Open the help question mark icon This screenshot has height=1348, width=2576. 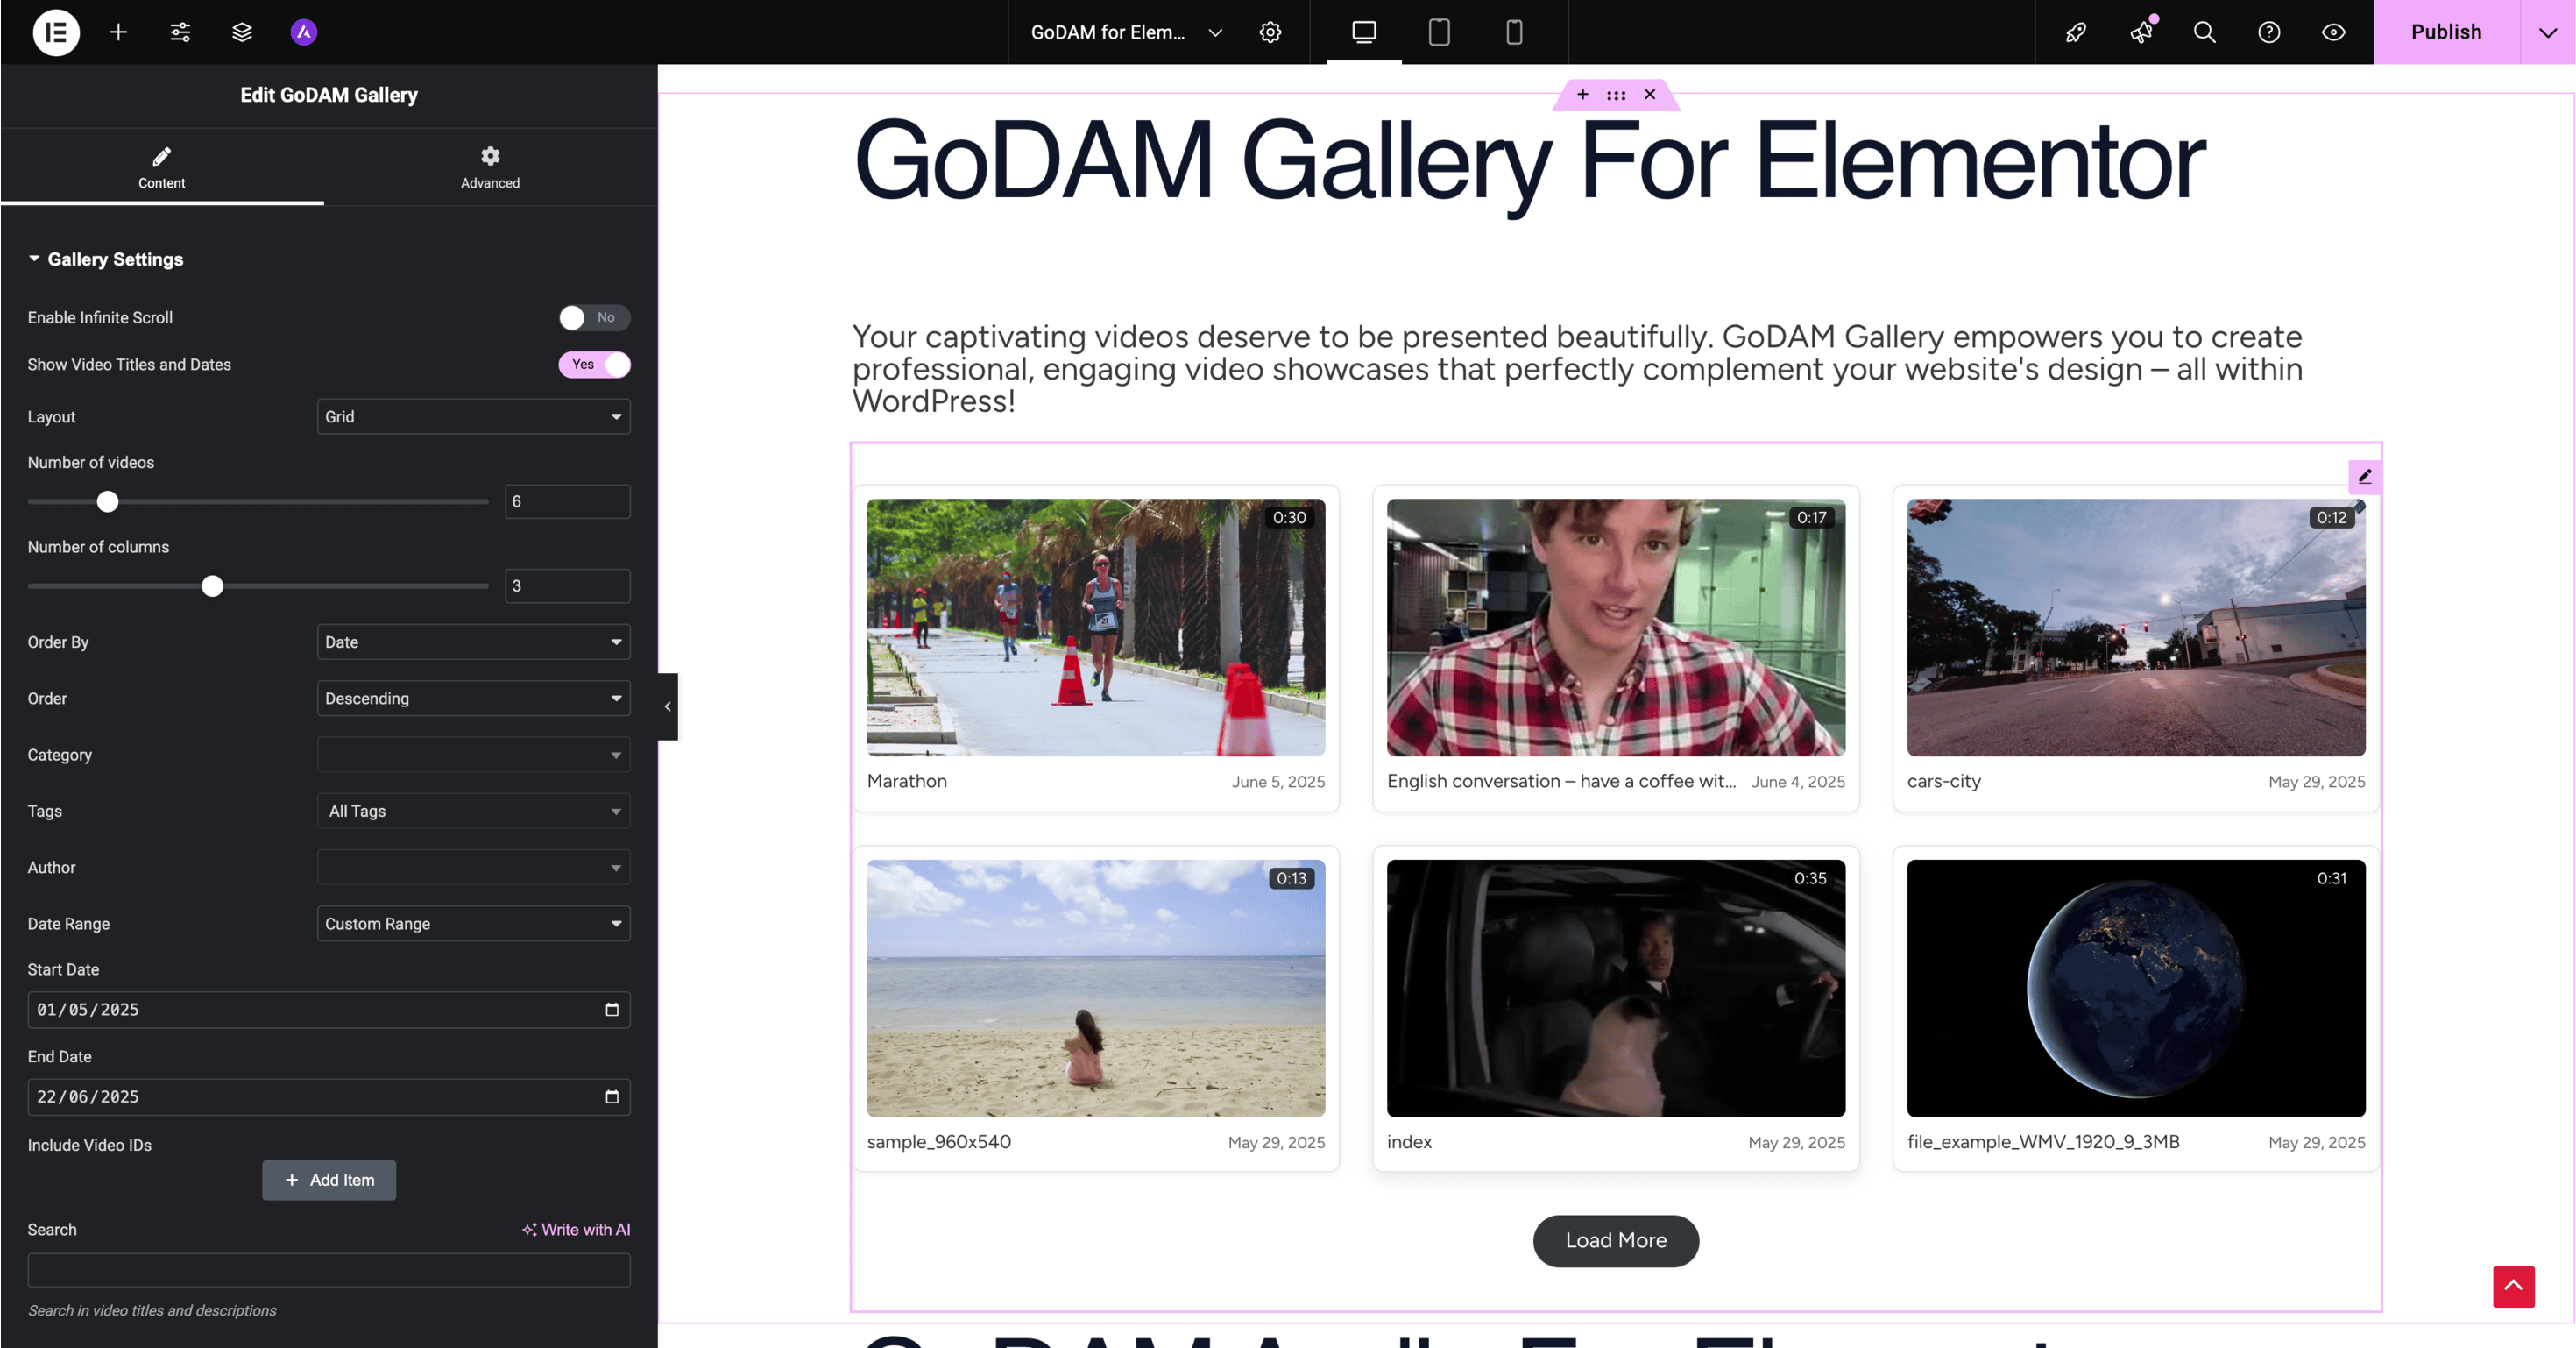2269,32
